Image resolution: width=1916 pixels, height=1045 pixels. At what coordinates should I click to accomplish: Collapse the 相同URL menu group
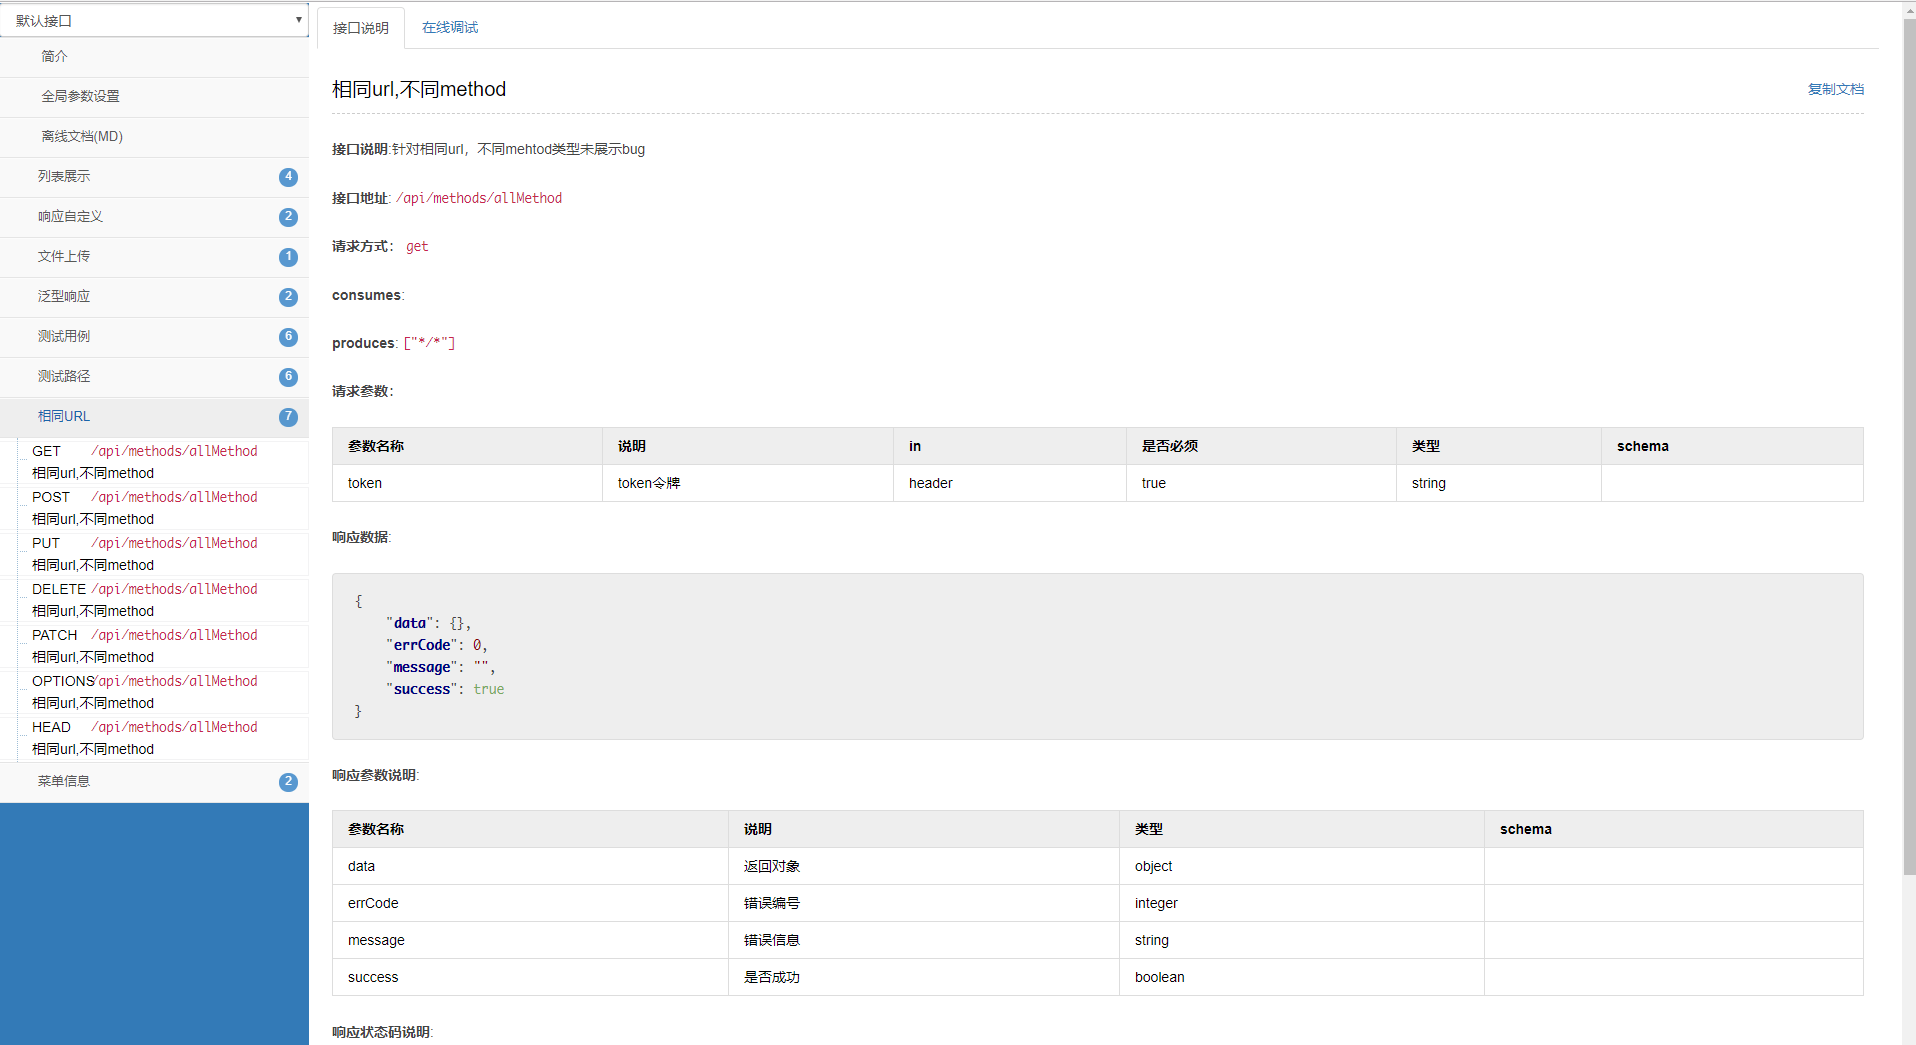coord(154,417)
